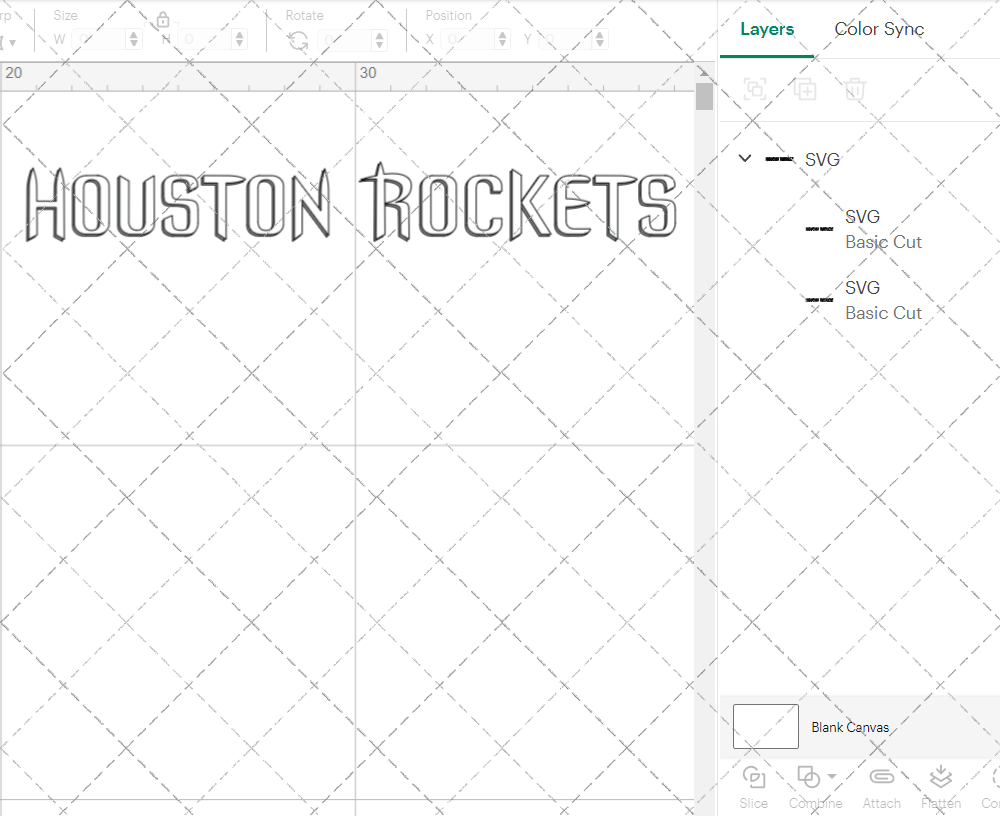Click the Height input field
This screenshot has height=816, width=1000.
[x=205, y=40]
